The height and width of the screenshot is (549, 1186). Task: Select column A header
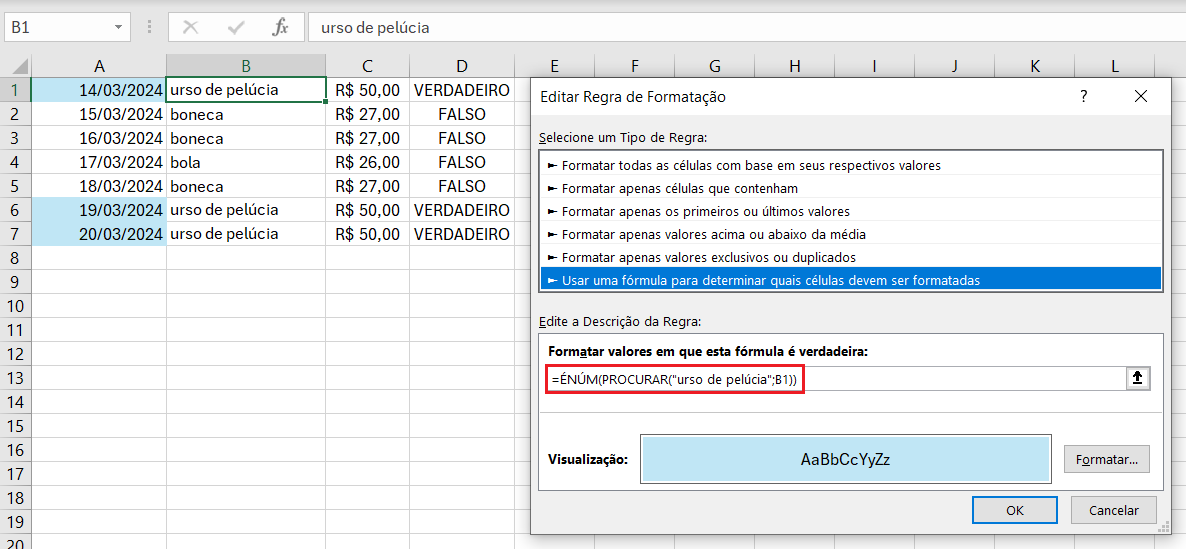99,66
